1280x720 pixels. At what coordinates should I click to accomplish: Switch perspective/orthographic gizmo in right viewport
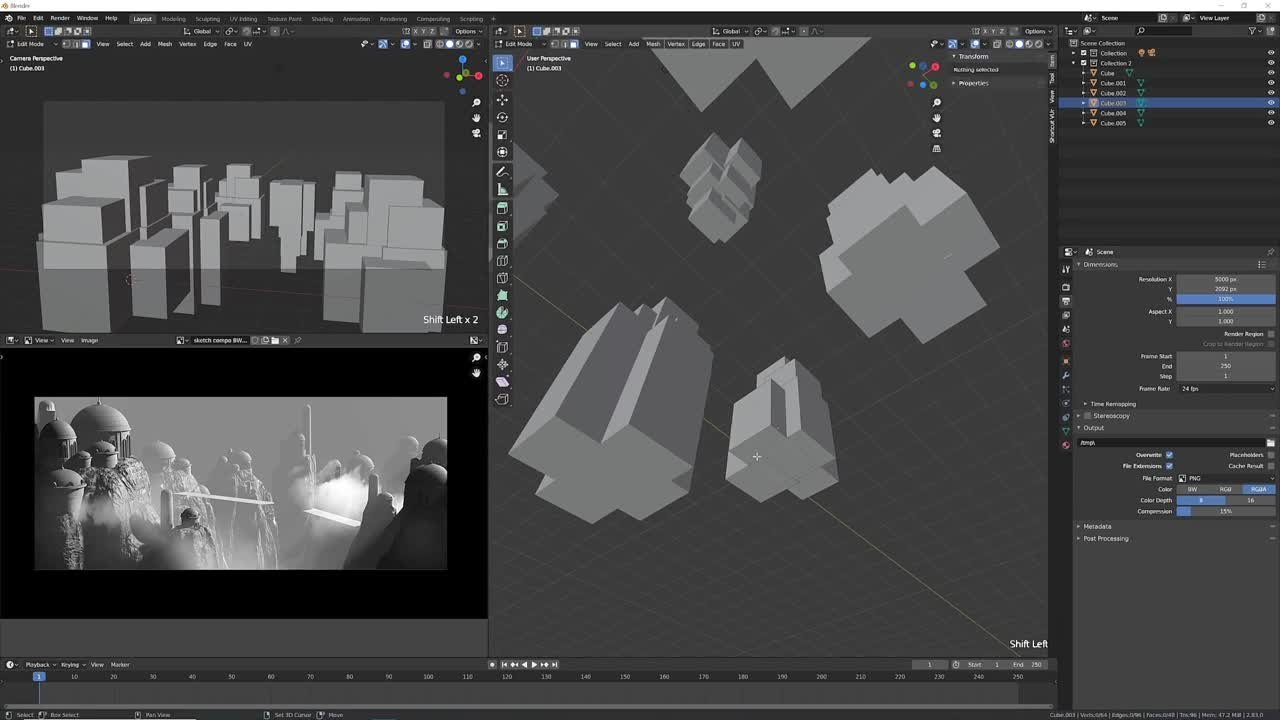(937, 148)
